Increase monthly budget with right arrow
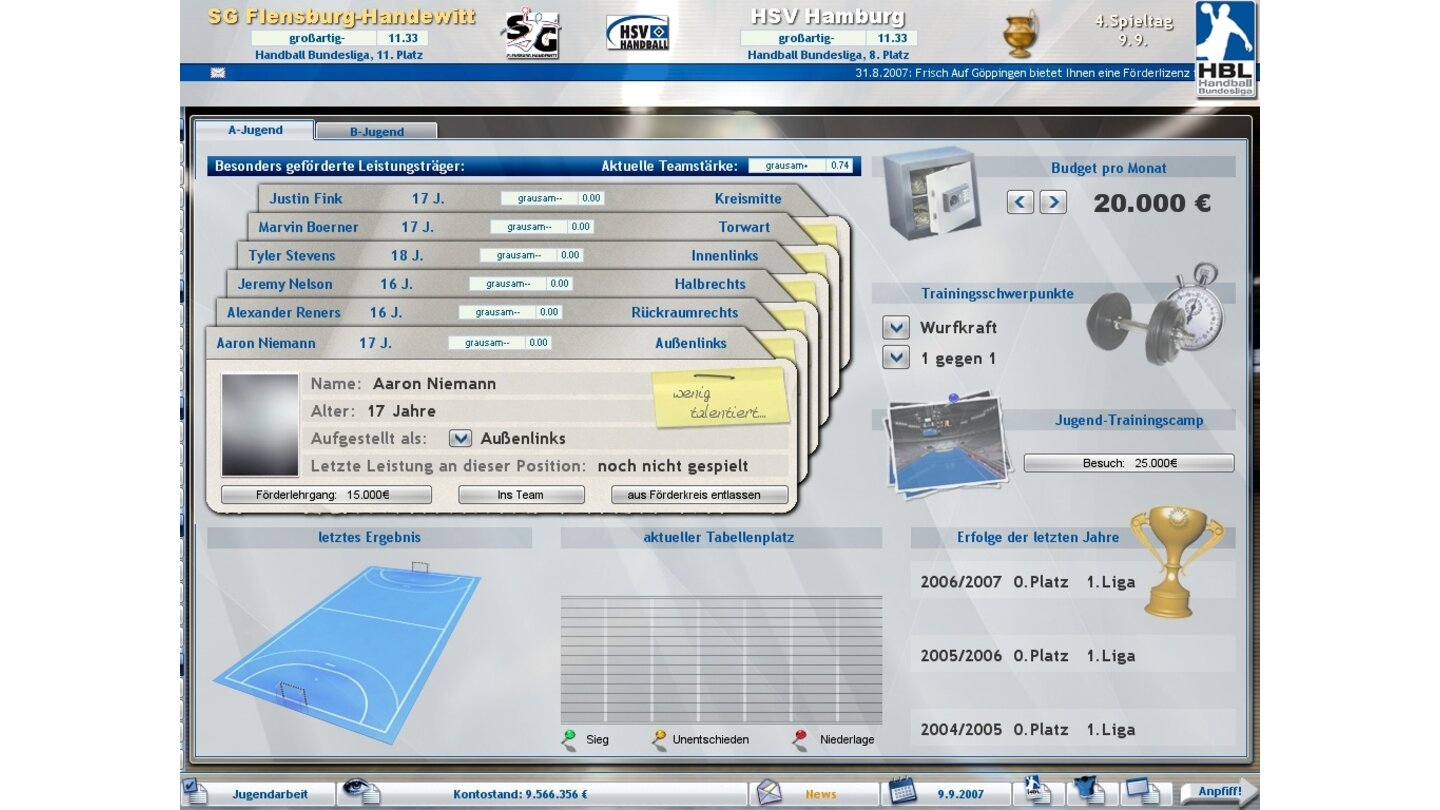This screenshot has width=1440, height=810. coord(1053,203)
